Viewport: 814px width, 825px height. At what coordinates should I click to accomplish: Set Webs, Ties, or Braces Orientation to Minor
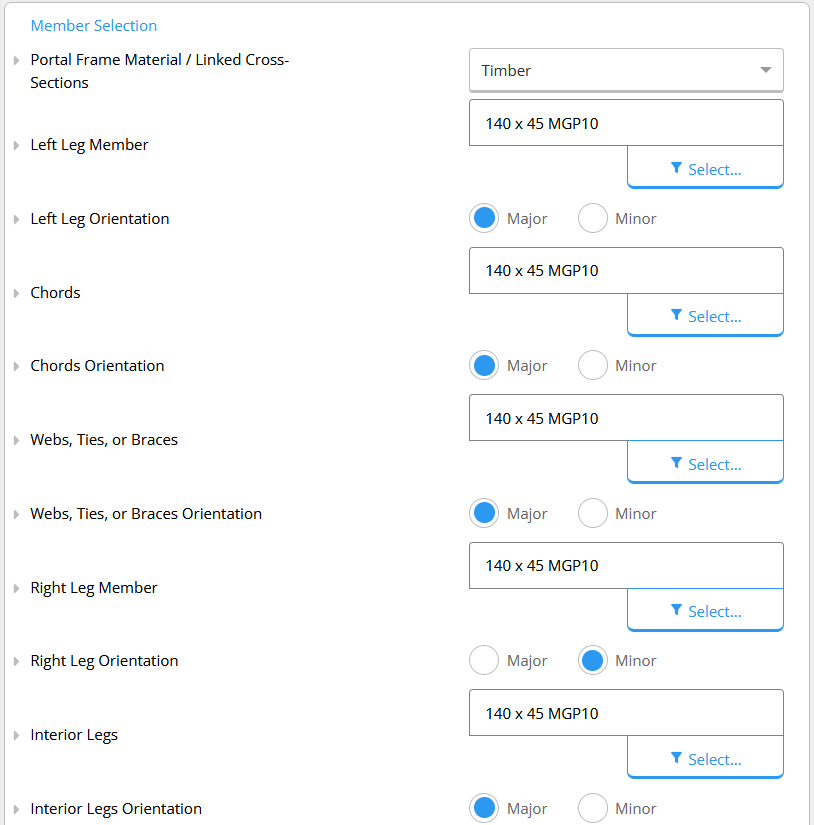click(593, 513)
